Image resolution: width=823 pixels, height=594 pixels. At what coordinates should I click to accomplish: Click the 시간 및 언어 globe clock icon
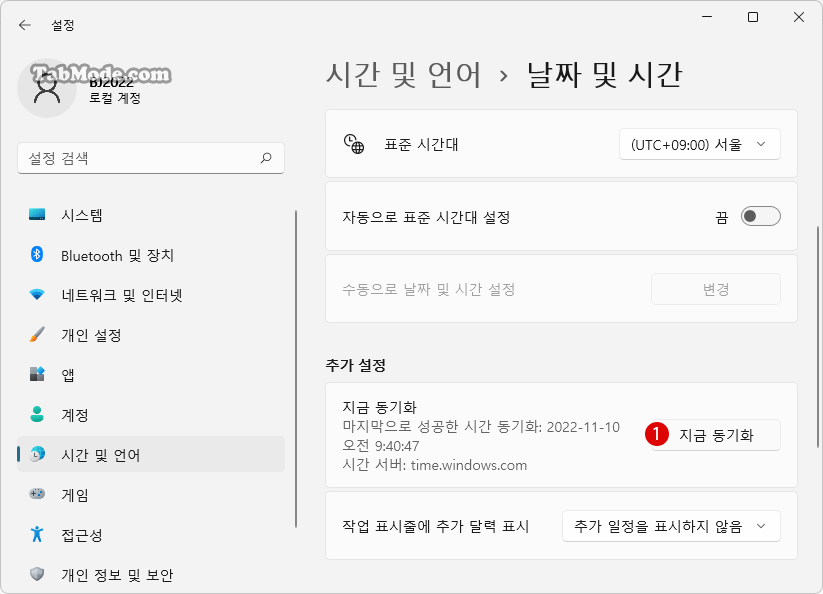click(37, 454)
